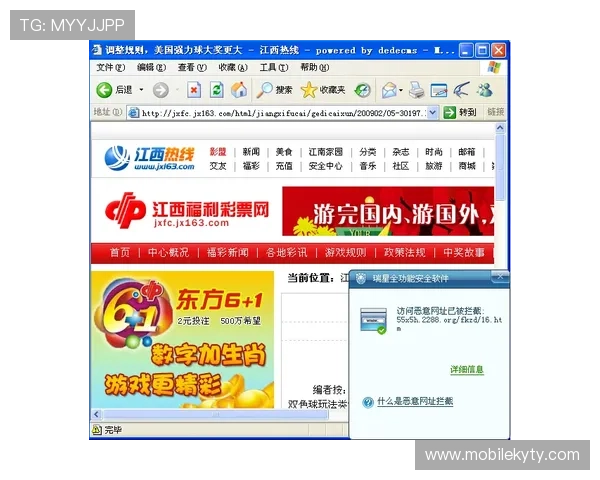This screenshot has width=600, height=480.
Task: Open the 收藏 (Favorites) menu
Action: (x=233, y=67)
